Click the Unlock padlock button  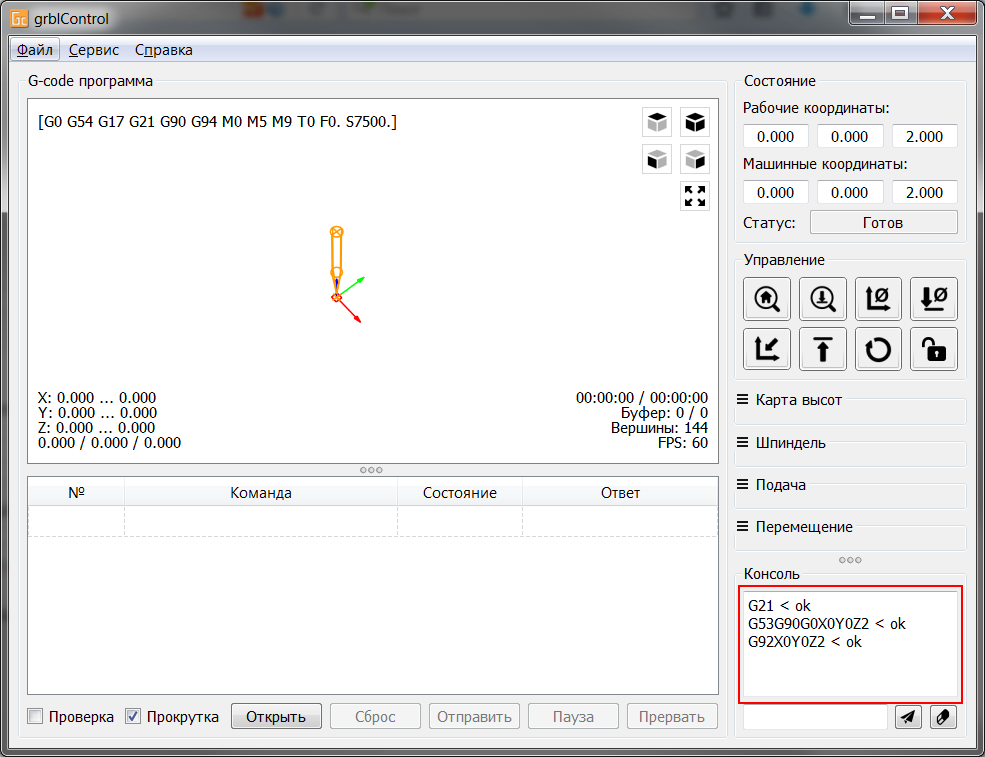click(x=933, y=349)
